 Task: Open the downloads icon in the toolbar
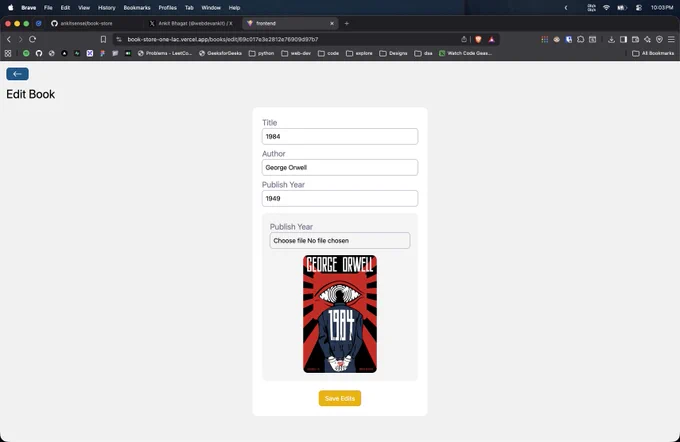click(x=611, y=39)
